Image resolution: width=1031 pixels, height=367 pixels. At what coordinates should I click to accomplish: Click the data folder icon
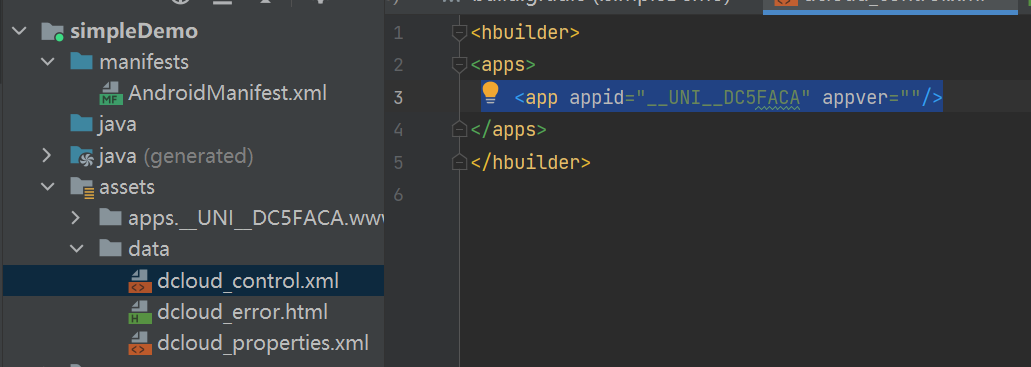pyautogui.click(x=110, y=249)
